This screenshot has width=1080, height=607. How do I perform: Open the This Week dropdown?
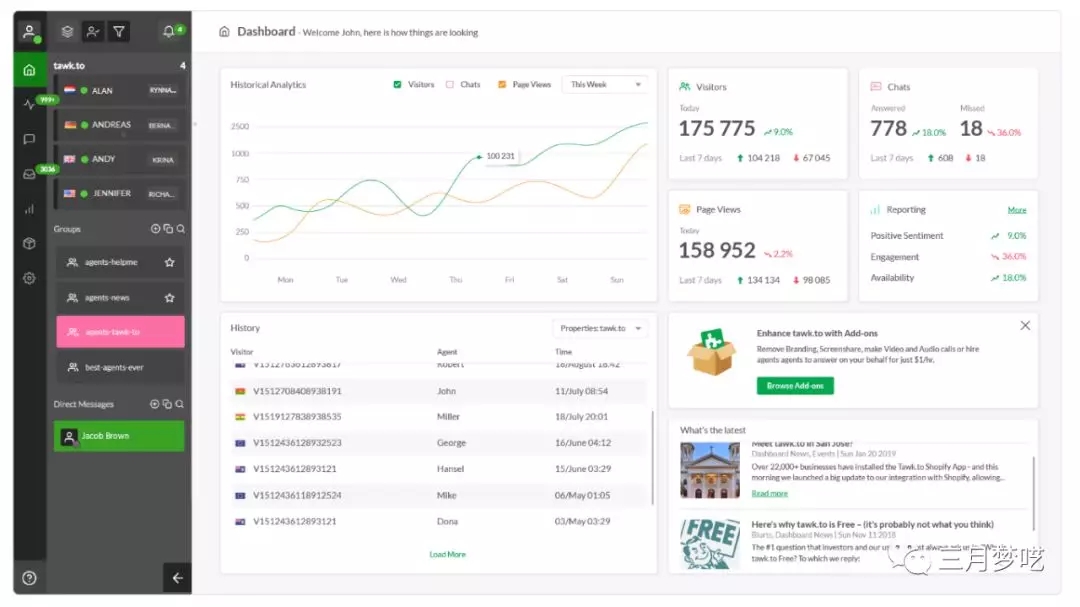coord(605,85)
